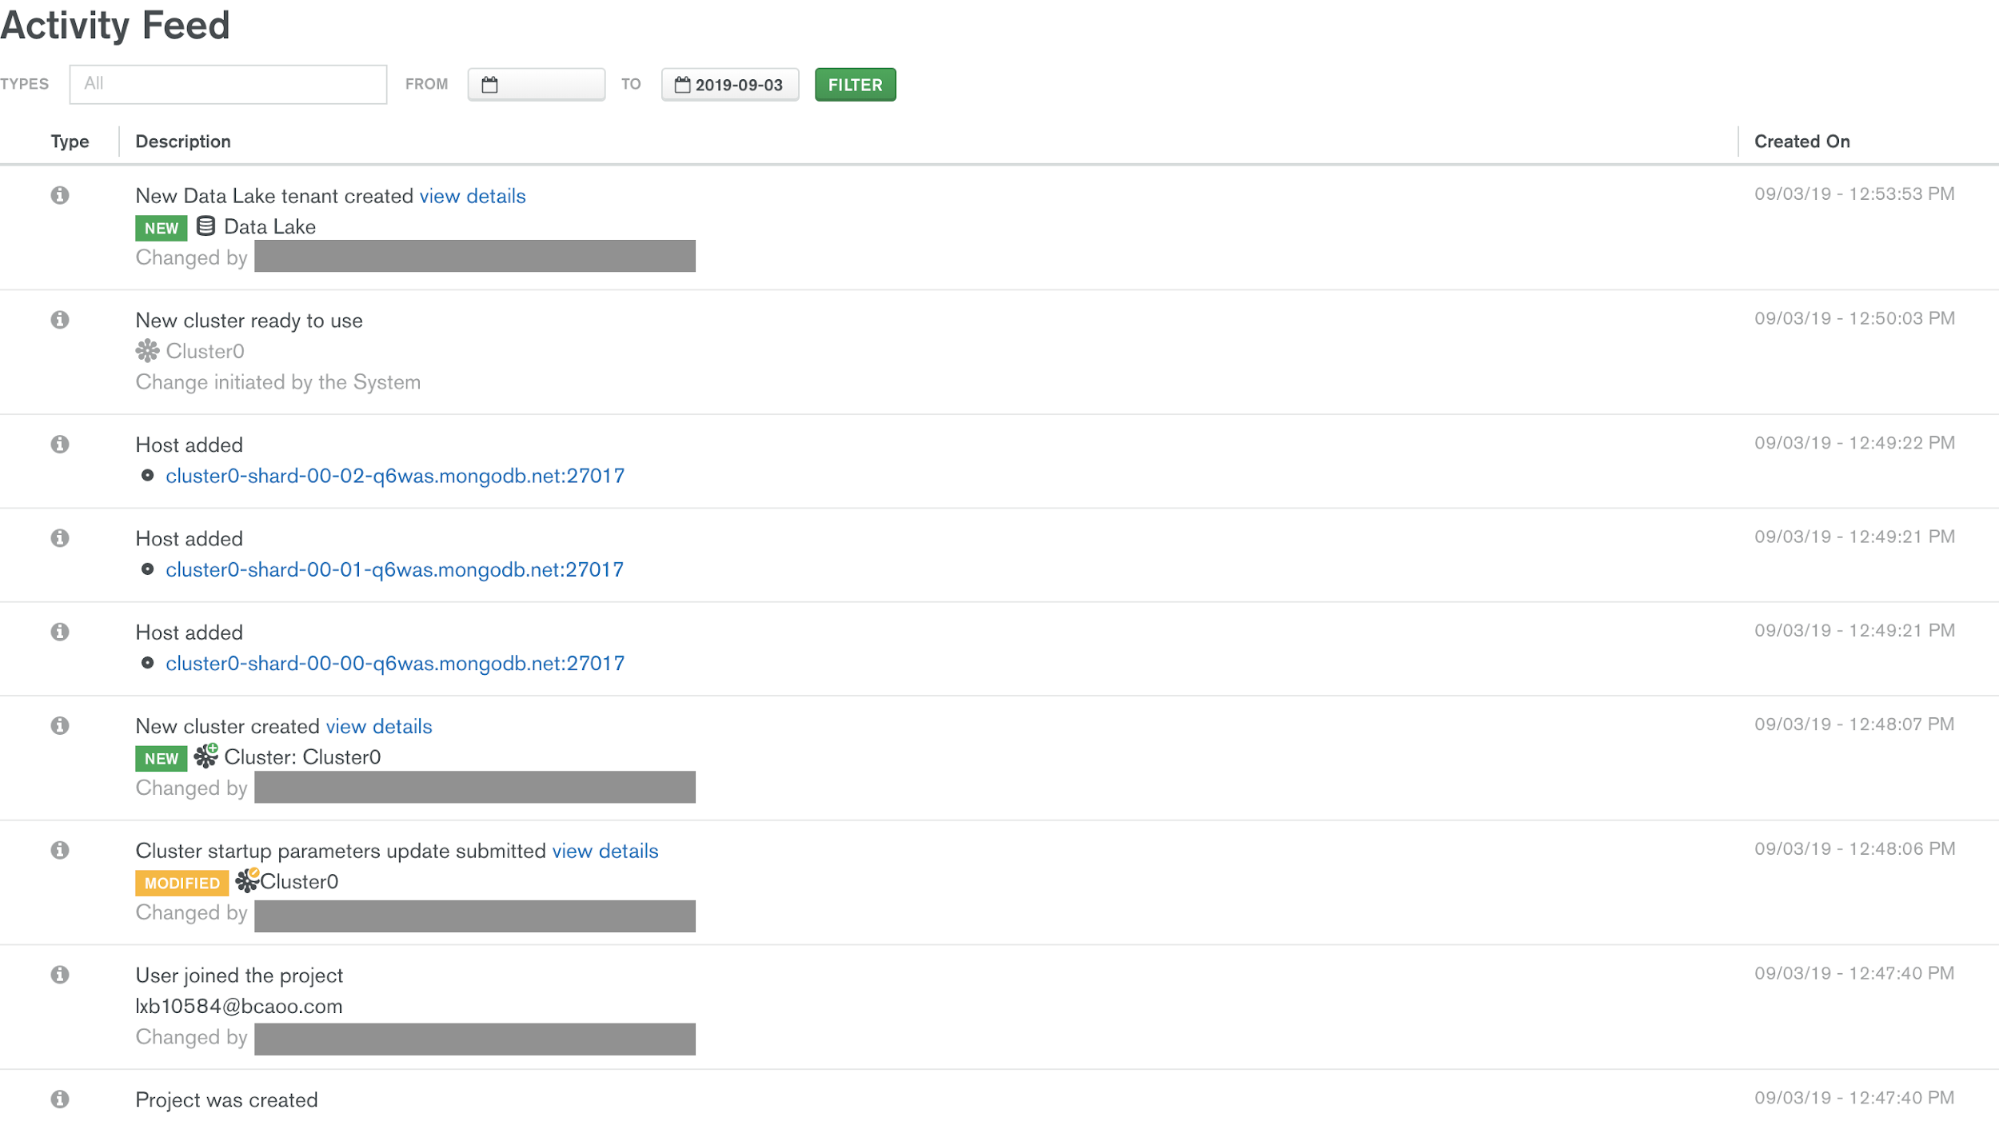This screenshot has height=1134, width=1999.
Task: Click the Created On column header
Action: click(1802, 142)
